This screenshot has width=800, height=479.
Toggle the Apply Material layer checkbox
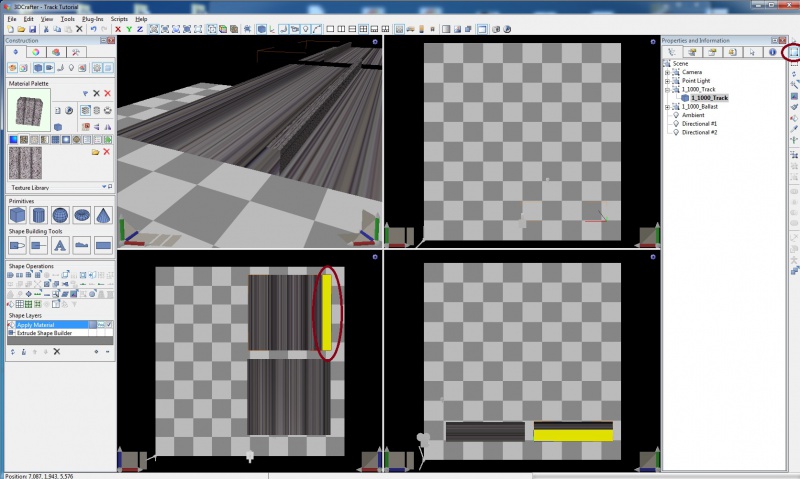[x=109, y=324]
